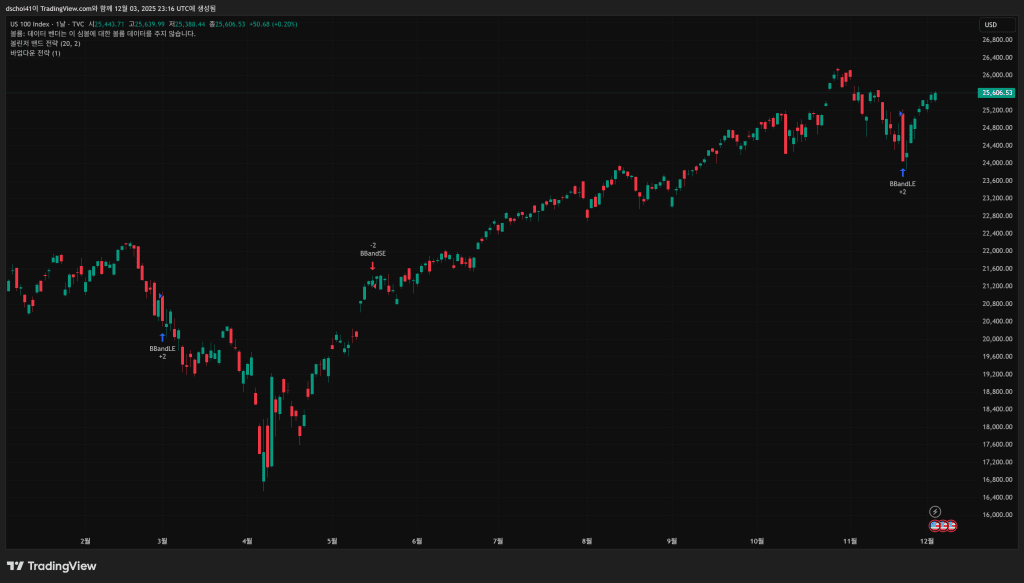Open the USD currency selector
Viewport: 1024px width, 583px height.
point(991,24)
